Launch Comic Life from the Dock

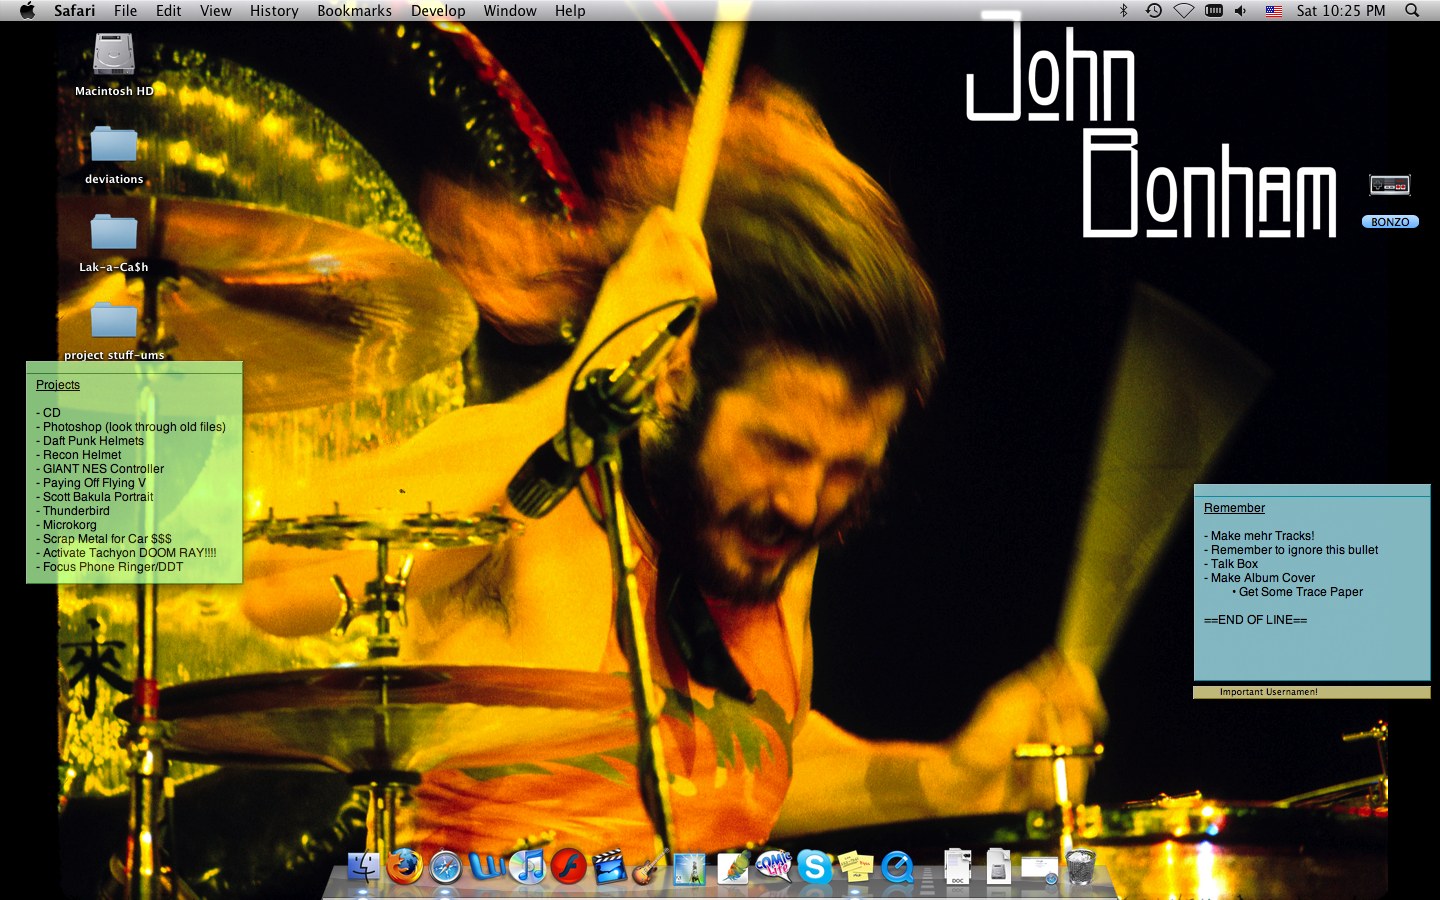click(x=773, y=867)
